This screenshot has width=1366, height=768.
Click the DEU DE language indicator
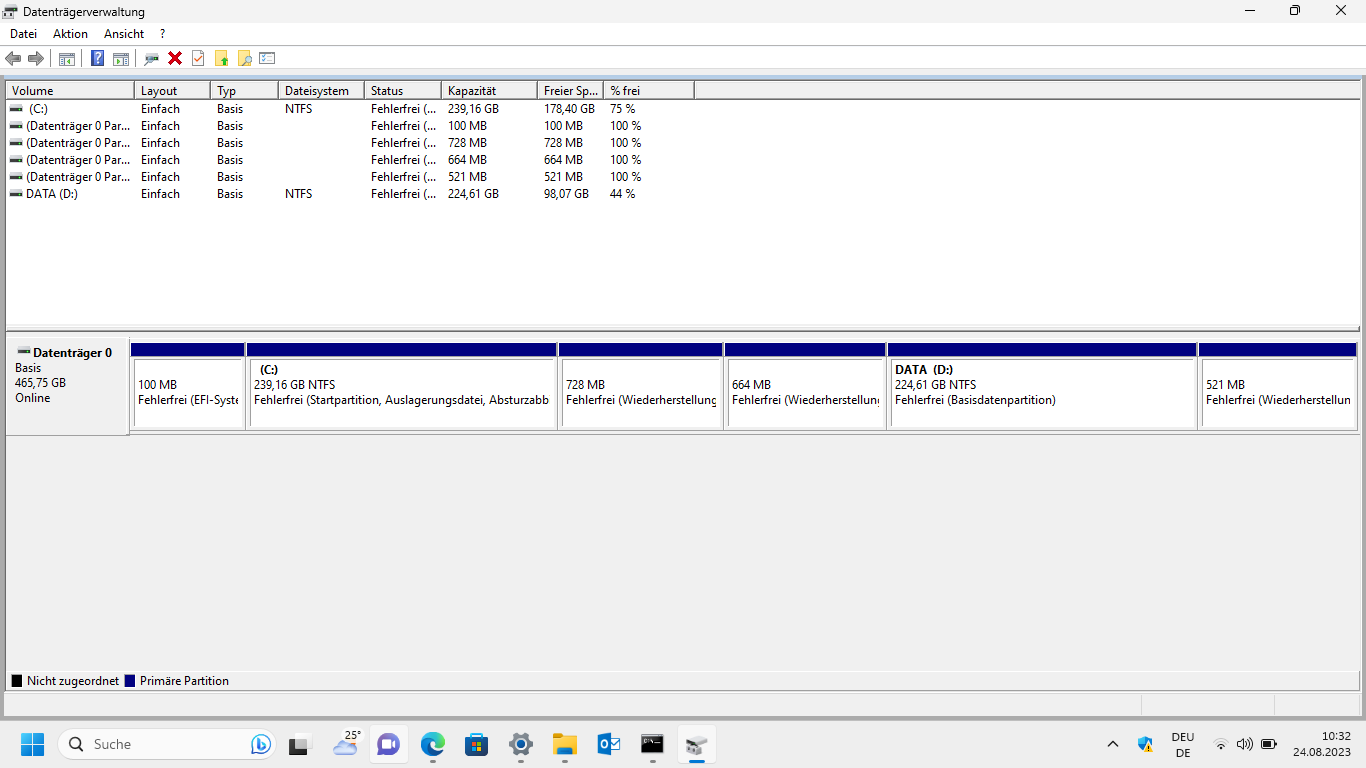pos(1183,744)
